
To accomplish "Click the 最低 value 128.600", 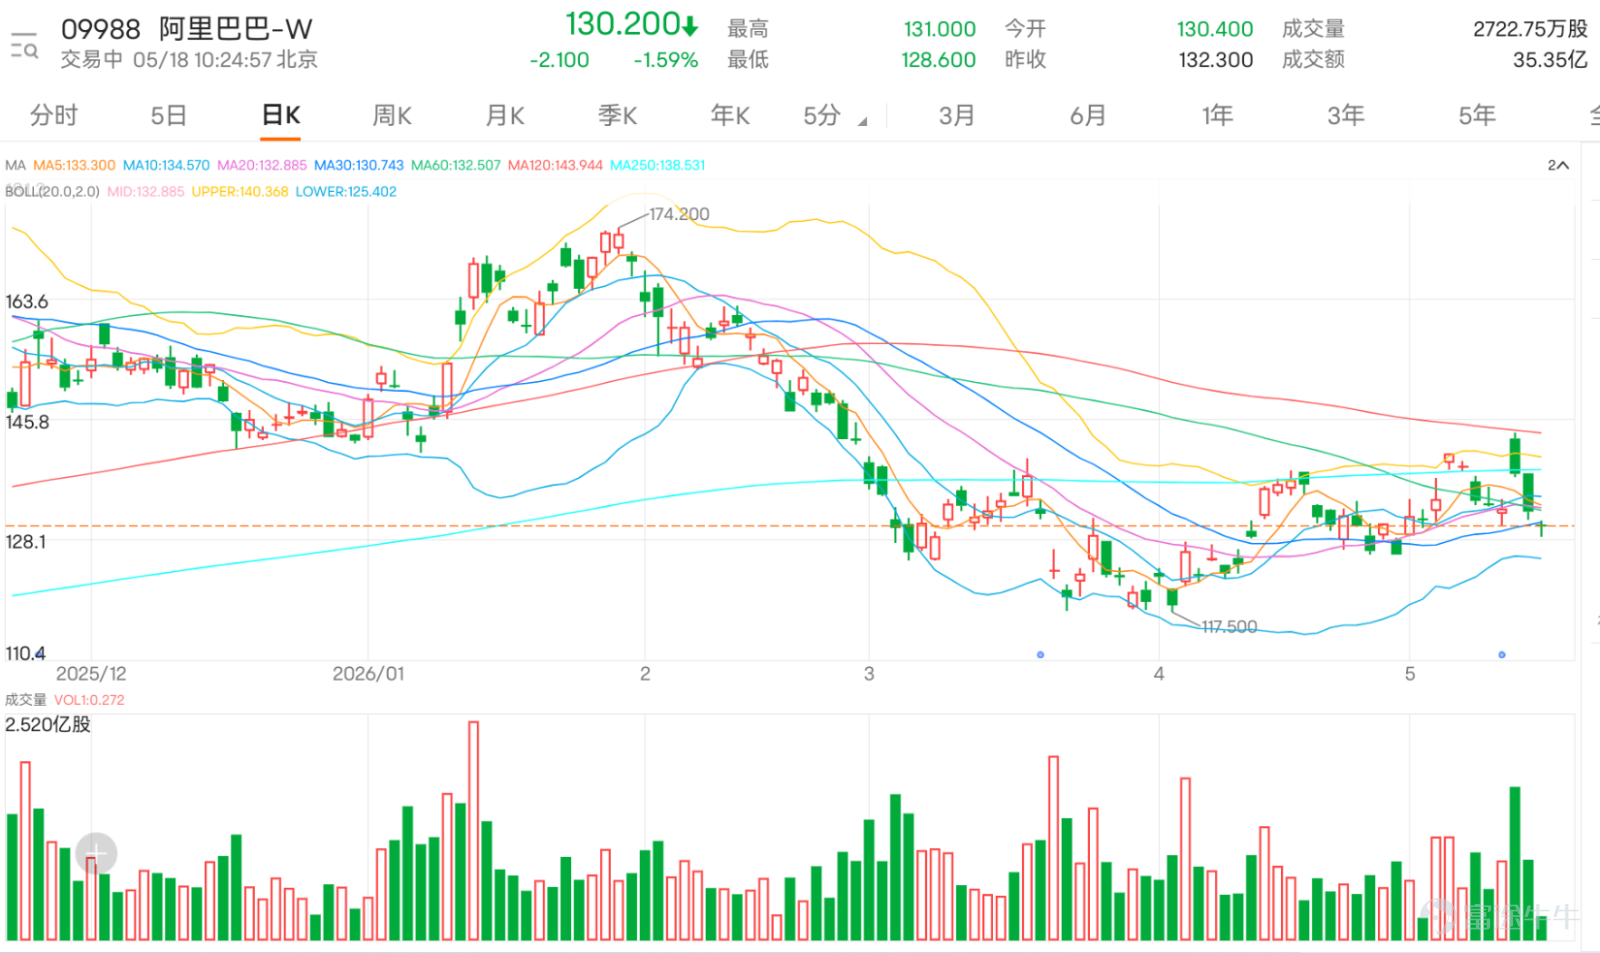I will [x=938, y=60].
